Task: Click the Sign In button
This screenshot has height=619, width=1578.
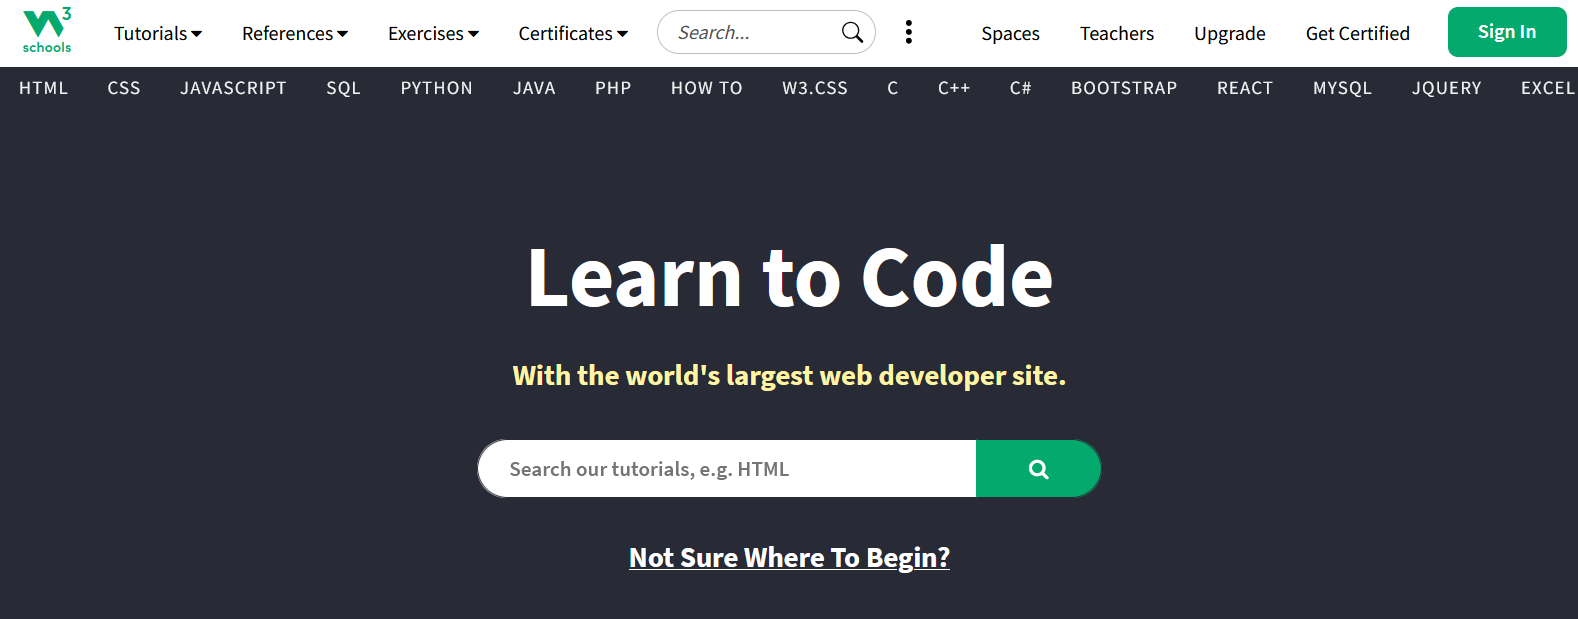Action: click(x=1506, y=32)
